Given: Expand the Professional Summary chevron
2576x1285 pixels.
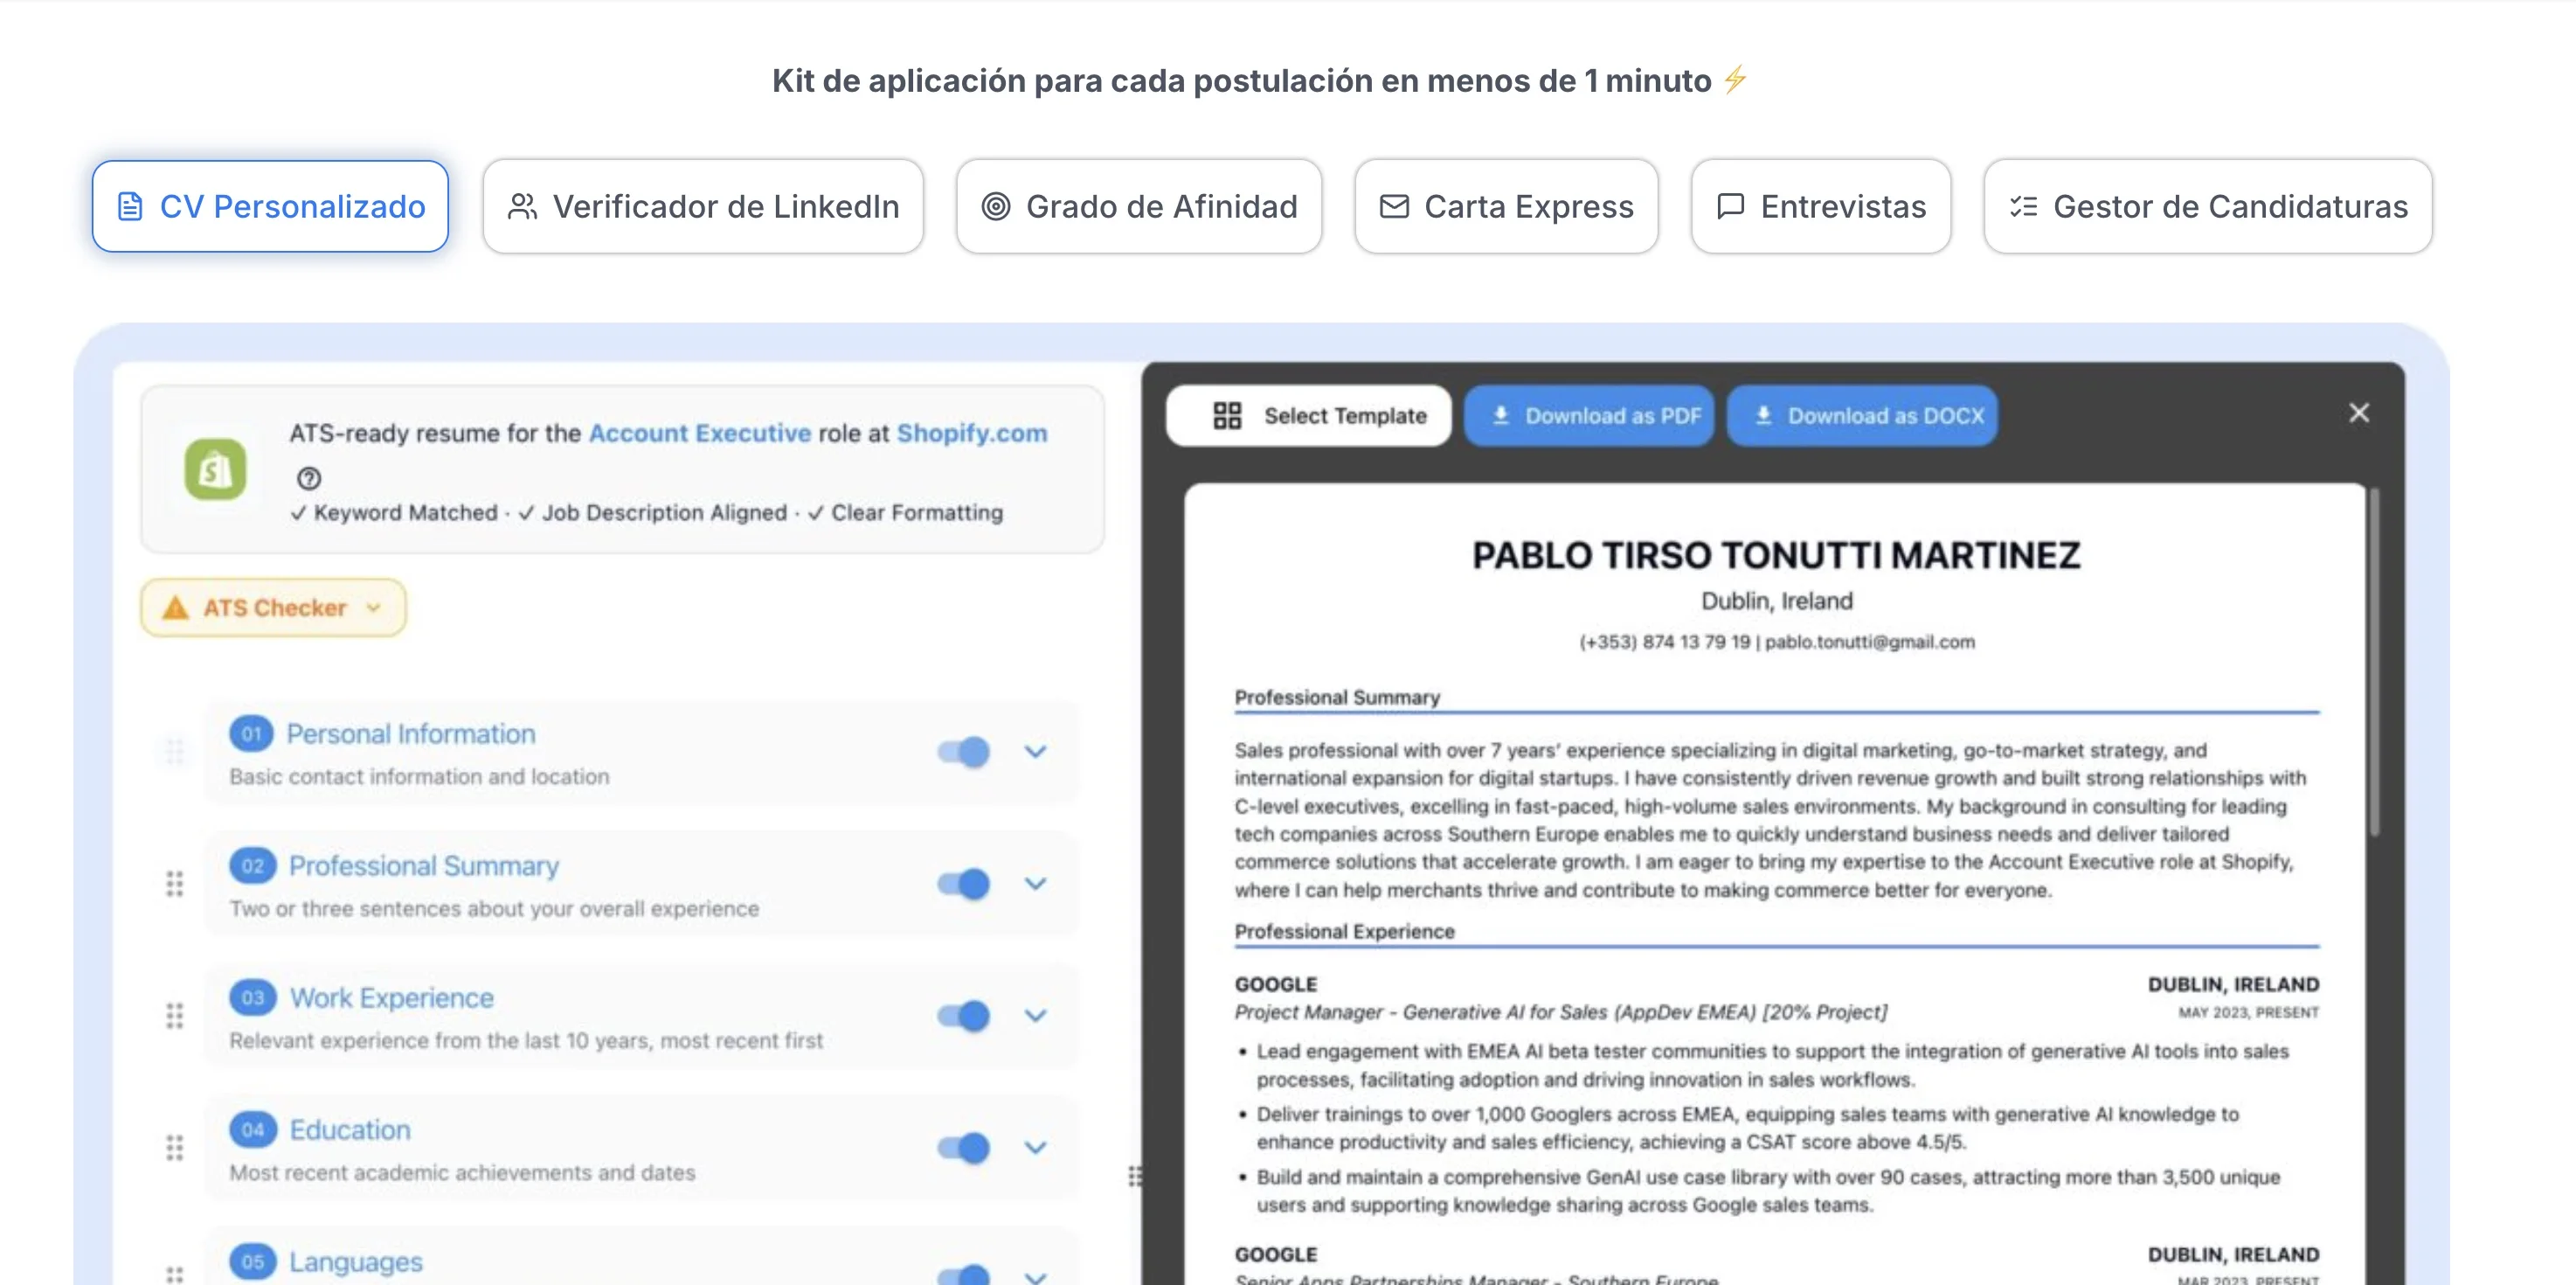Looking at the screenshot, I should click(x=1036, y=883).
